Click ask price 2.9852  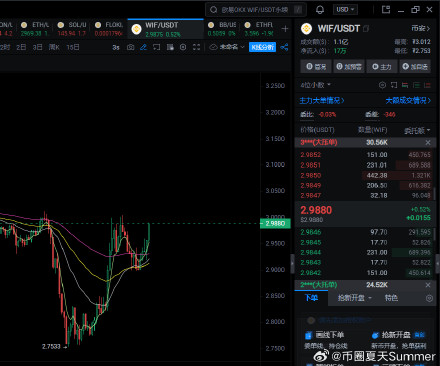click(x=311, y=155)
